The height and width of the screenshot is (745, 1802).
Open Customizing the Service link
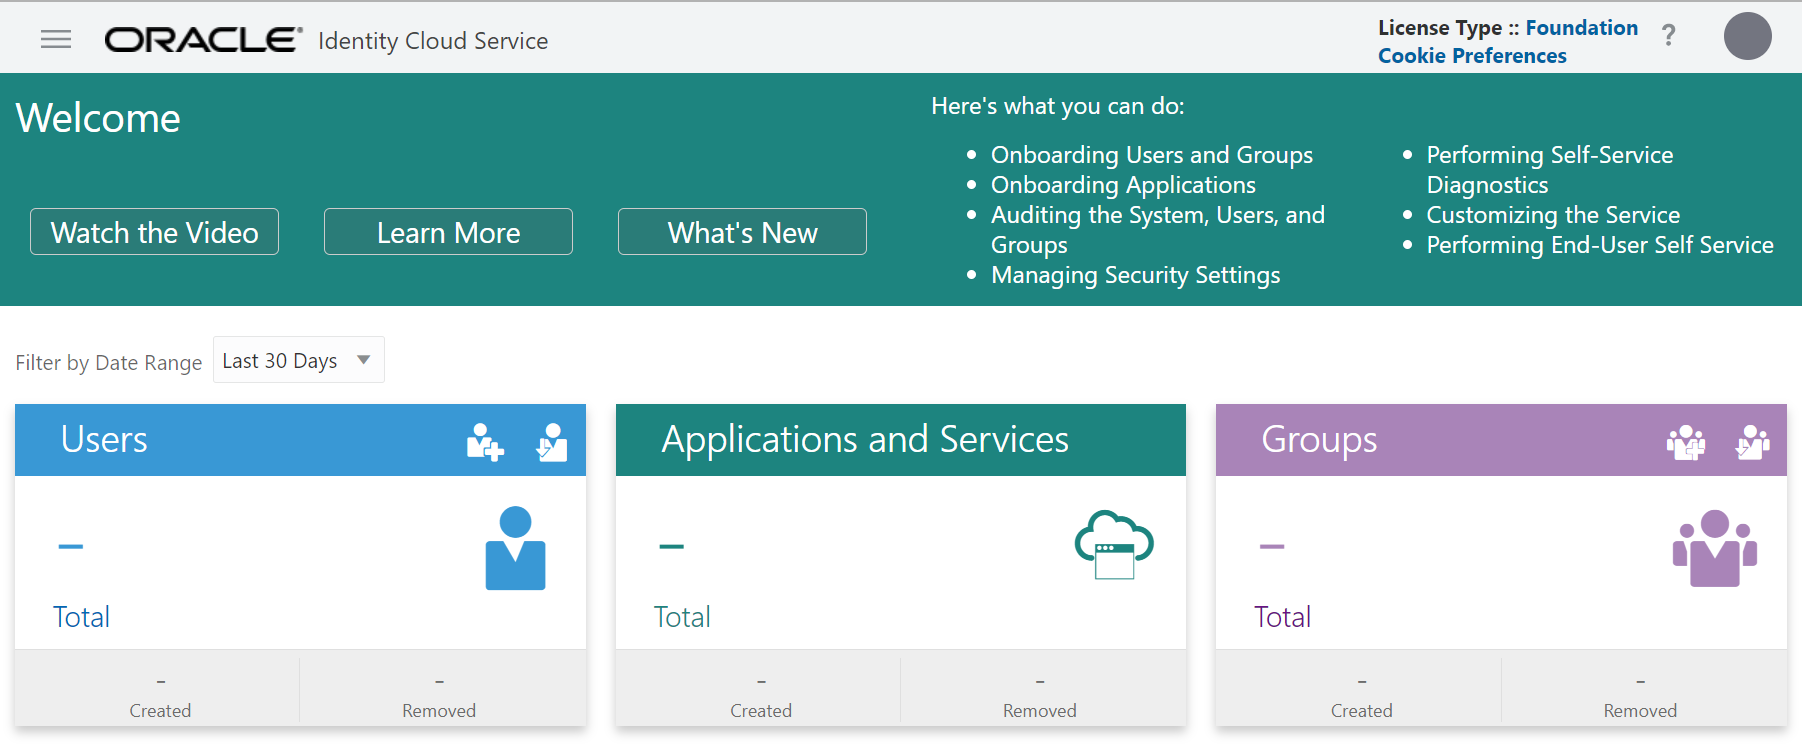(1553, 215)
